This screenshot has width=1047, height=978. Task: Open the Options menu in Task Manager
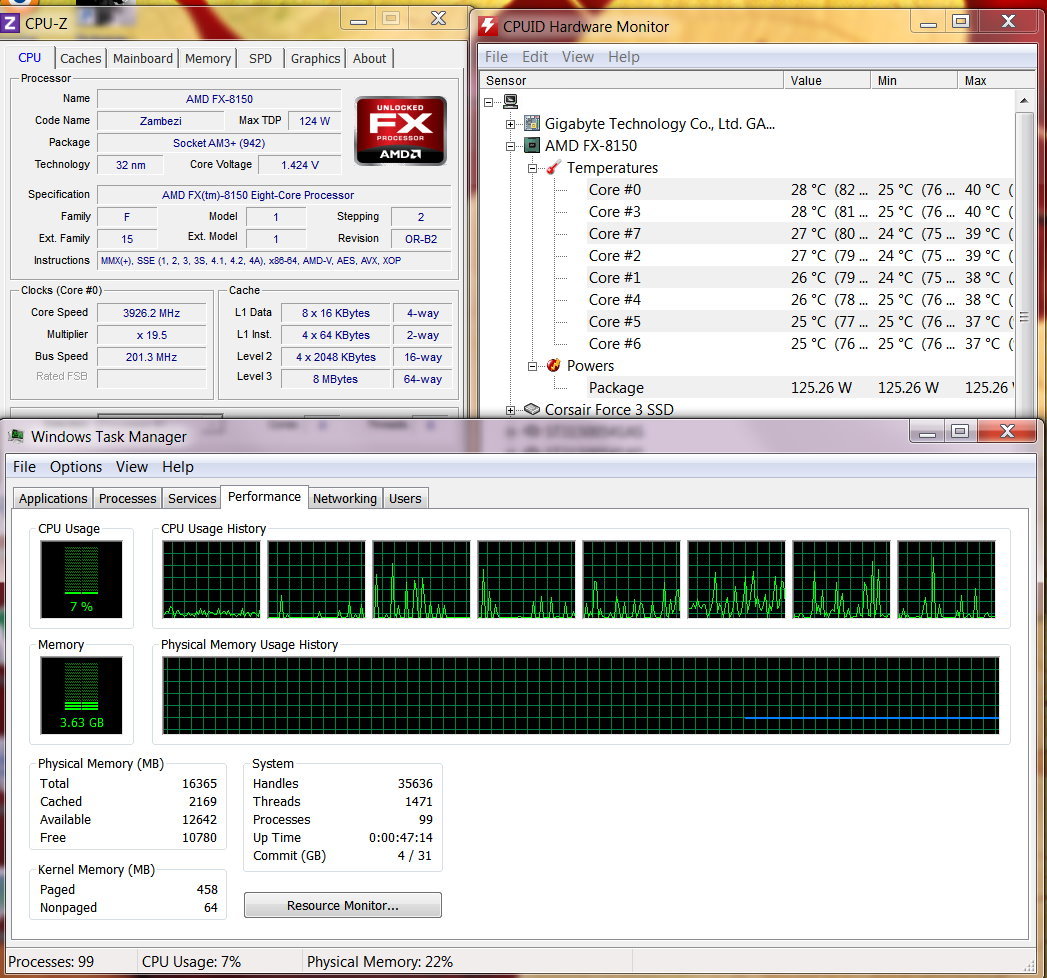[x=76, y=467]
